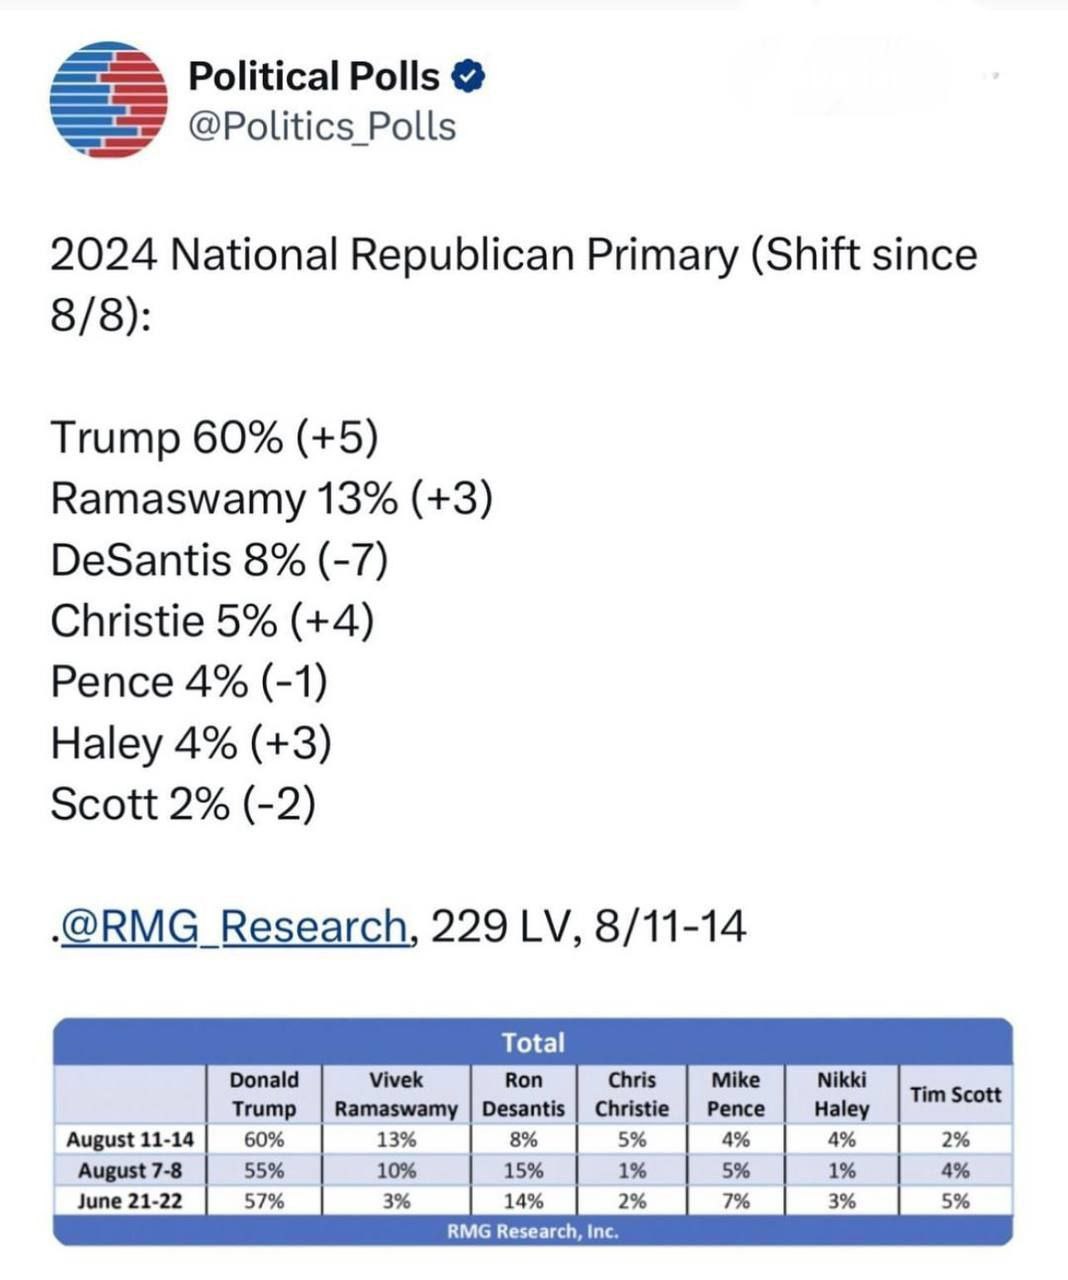Click the "Total" table header bar
This screenshot has width=1068, height=1280.
(533, 1042)
